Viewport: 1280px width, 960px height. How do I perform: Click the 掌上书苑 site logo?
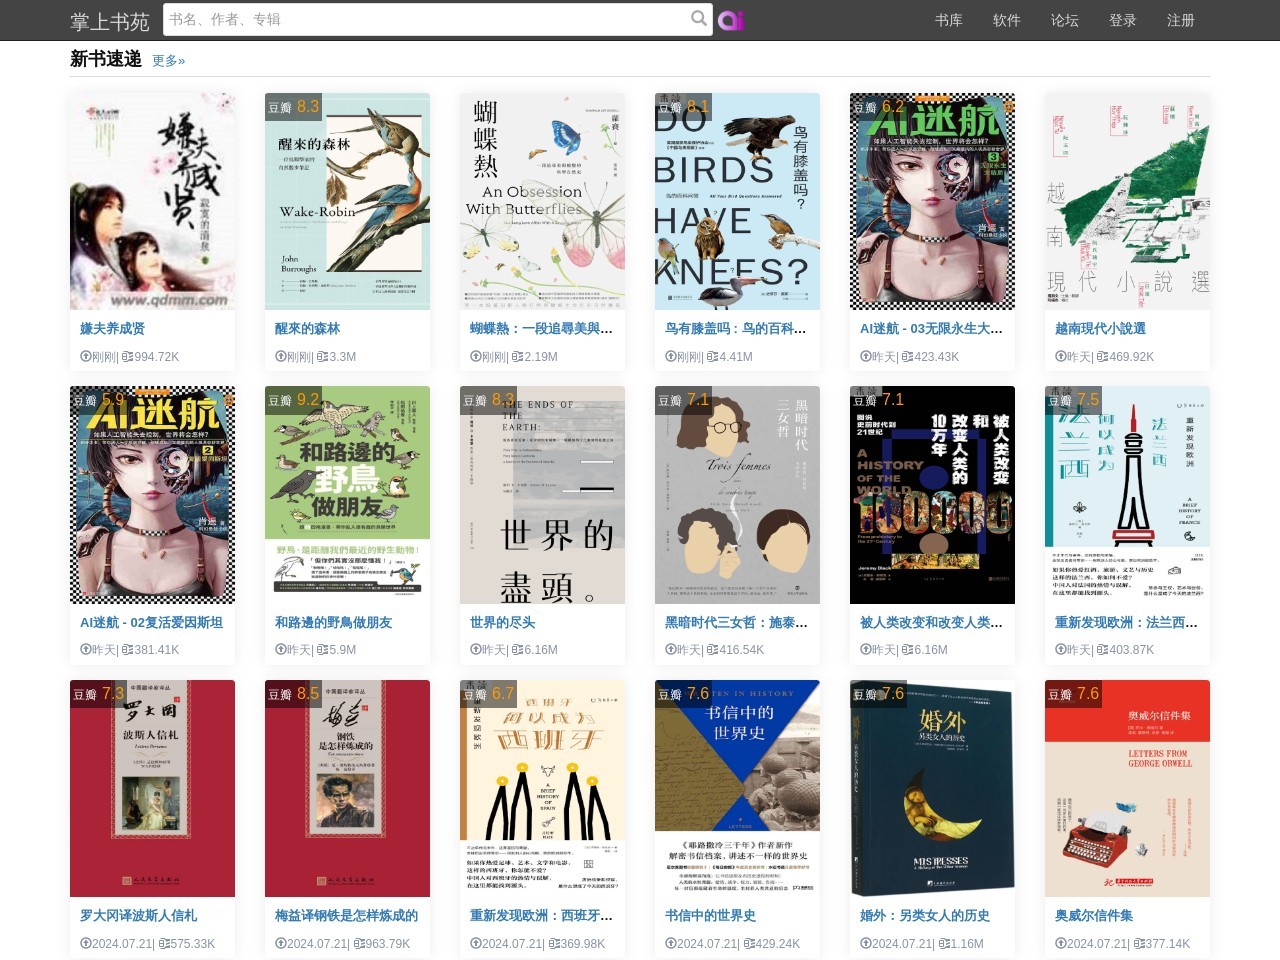click(x=109, y=21)
